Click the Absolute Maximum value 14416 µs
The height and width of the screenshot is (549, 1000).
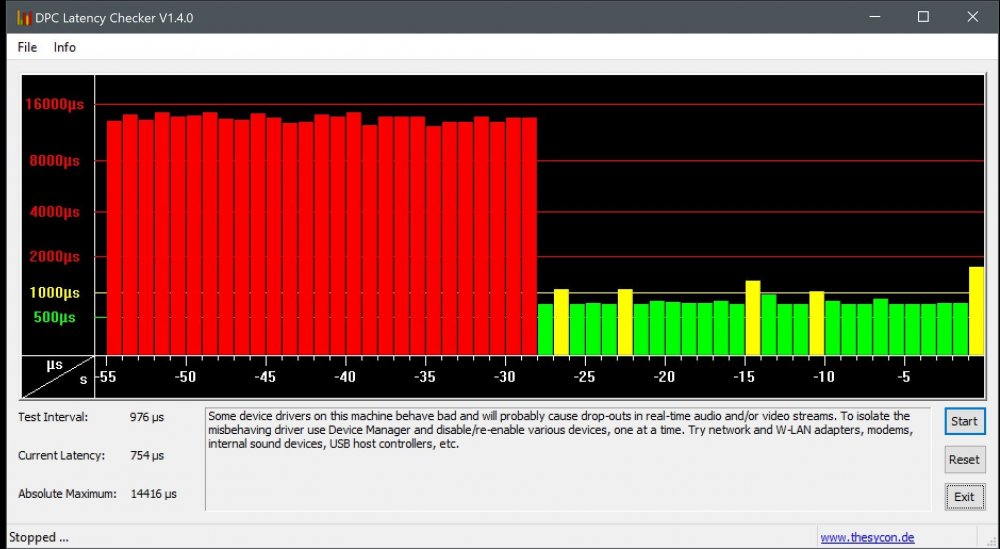[154, 494]
